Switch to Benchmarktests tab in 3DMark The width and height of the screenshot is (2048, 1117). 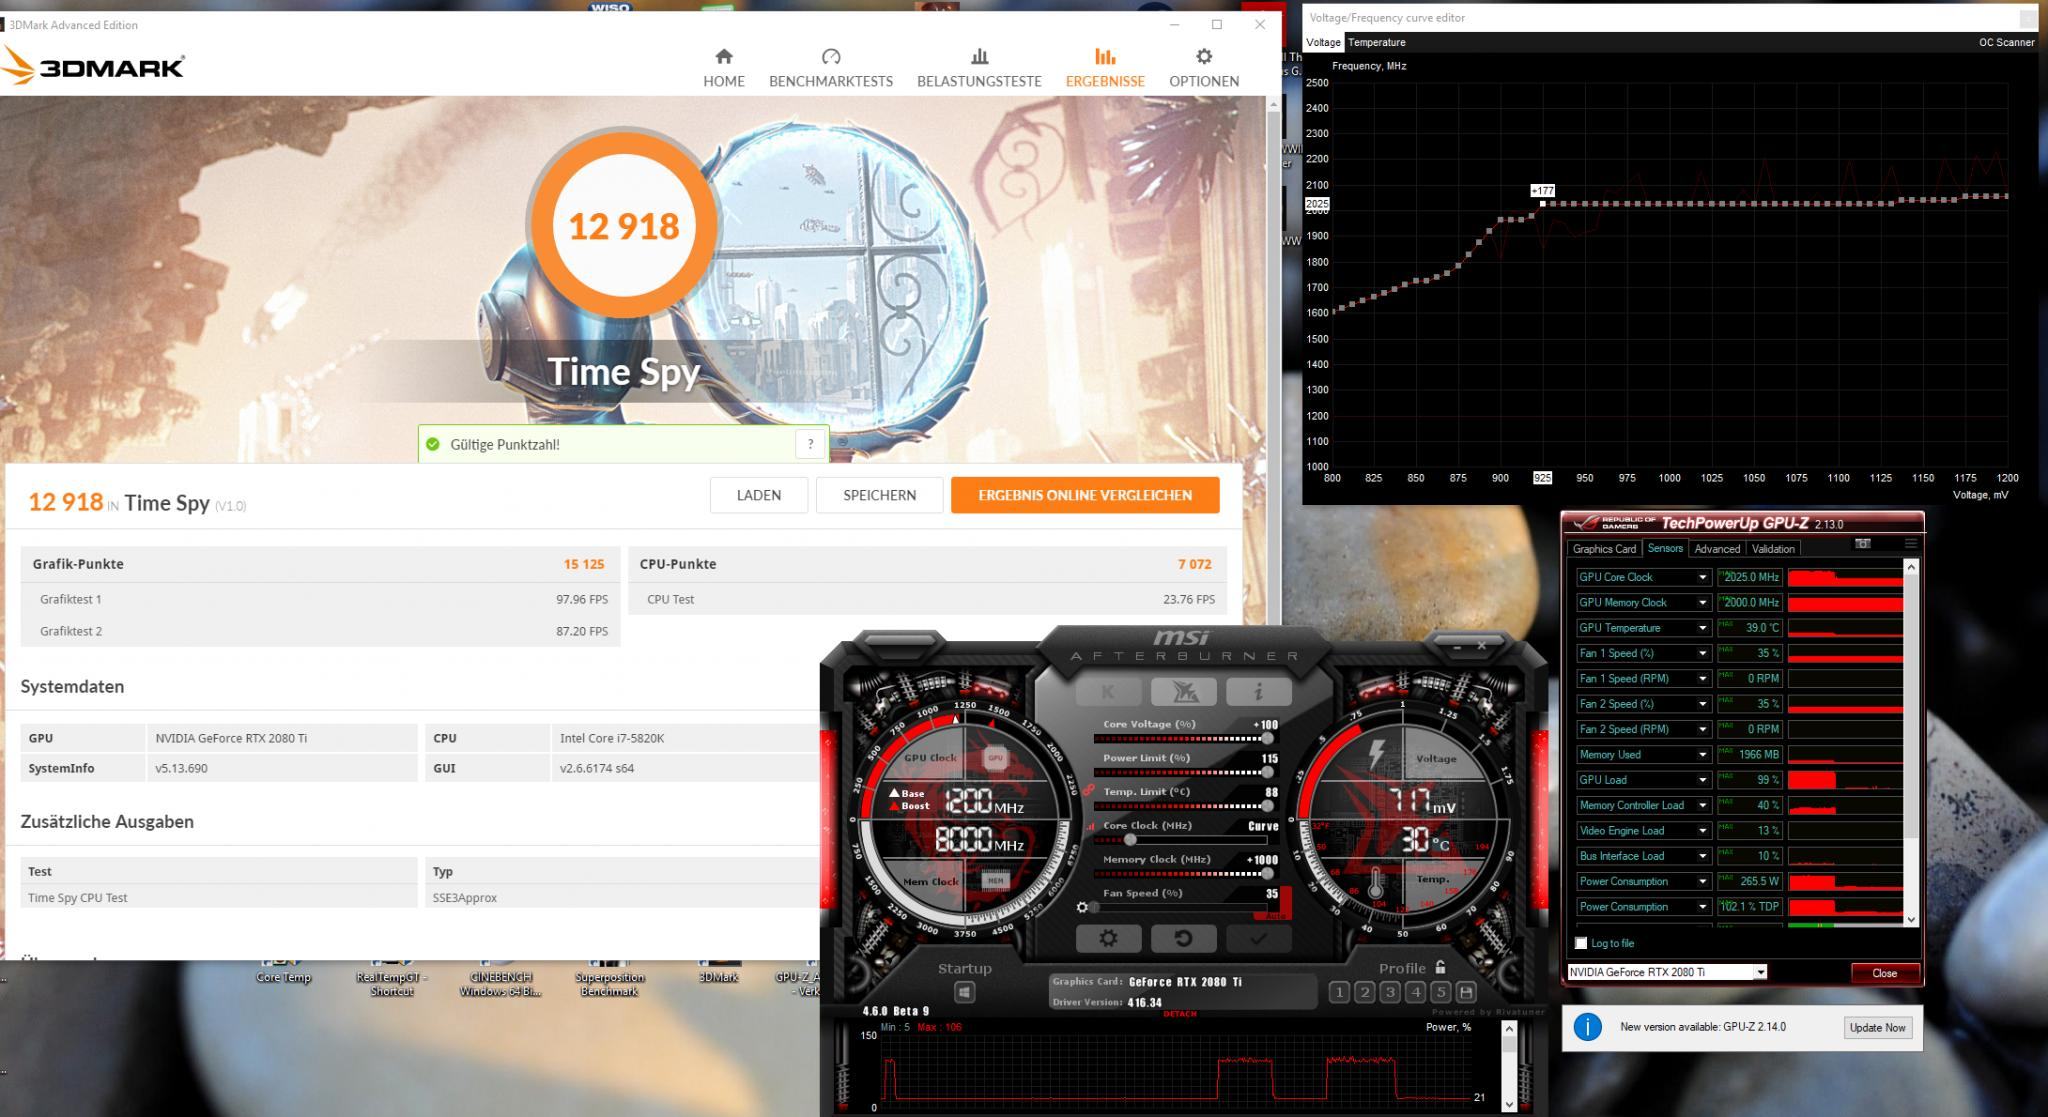tap(830, 68)
